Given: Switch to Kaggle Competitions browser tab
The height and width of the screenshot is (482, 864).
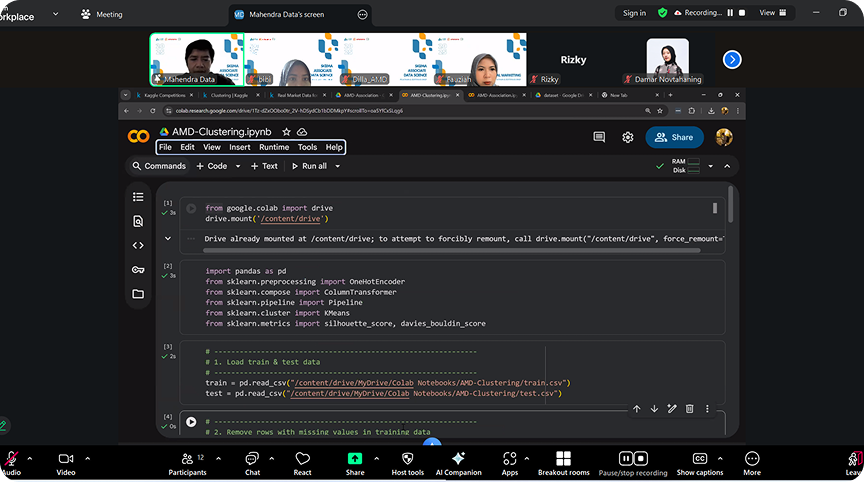Looking at the screenshot, I should [164, 95].
